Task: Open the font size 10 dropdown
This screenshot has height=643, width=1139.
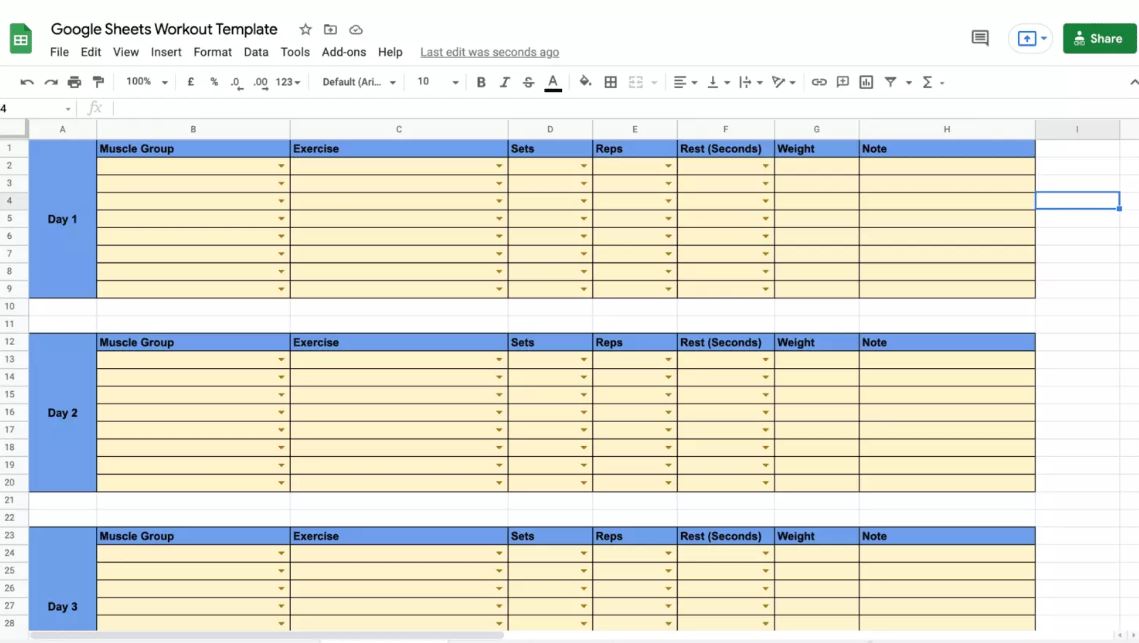Action: [x=437, y=82]
